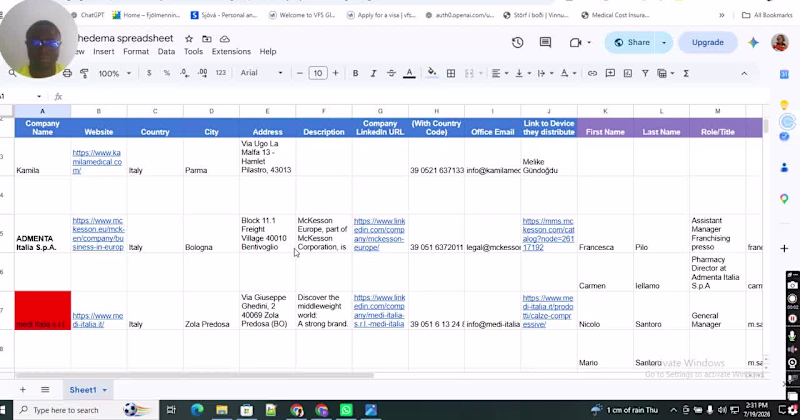Open the name box dropdown arrow
The width and height of the screenshot is (800, 420).
point(39,96)
